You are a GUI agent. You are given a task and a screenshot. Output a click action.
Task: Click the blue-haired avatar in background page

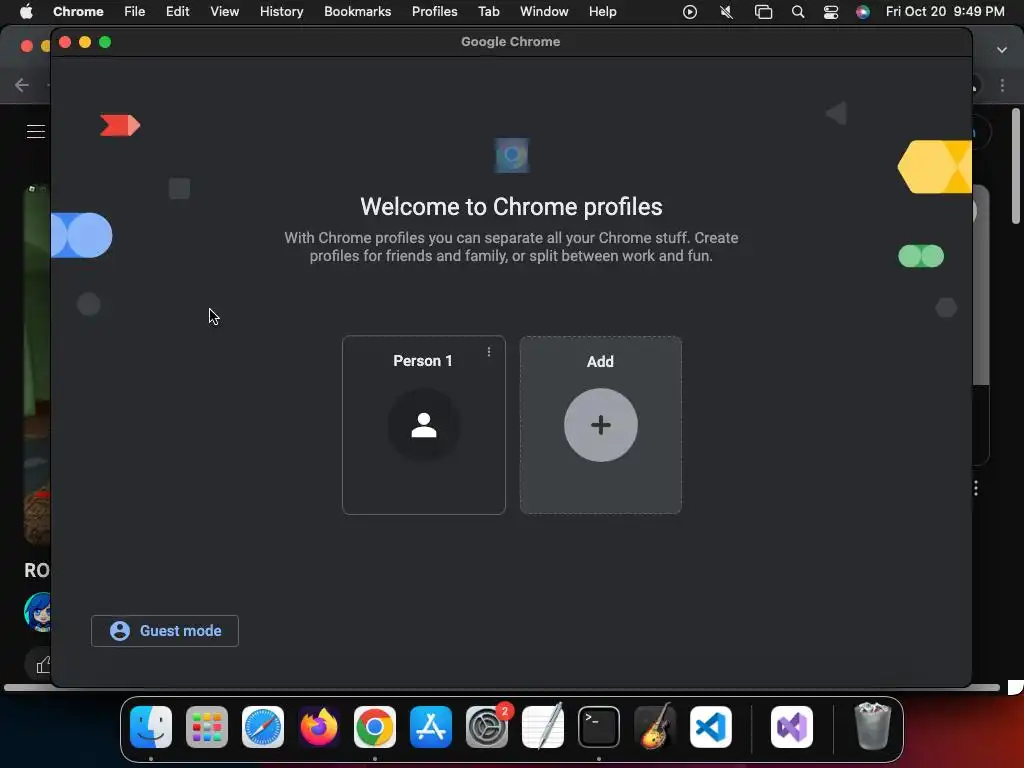click(38, 612)
